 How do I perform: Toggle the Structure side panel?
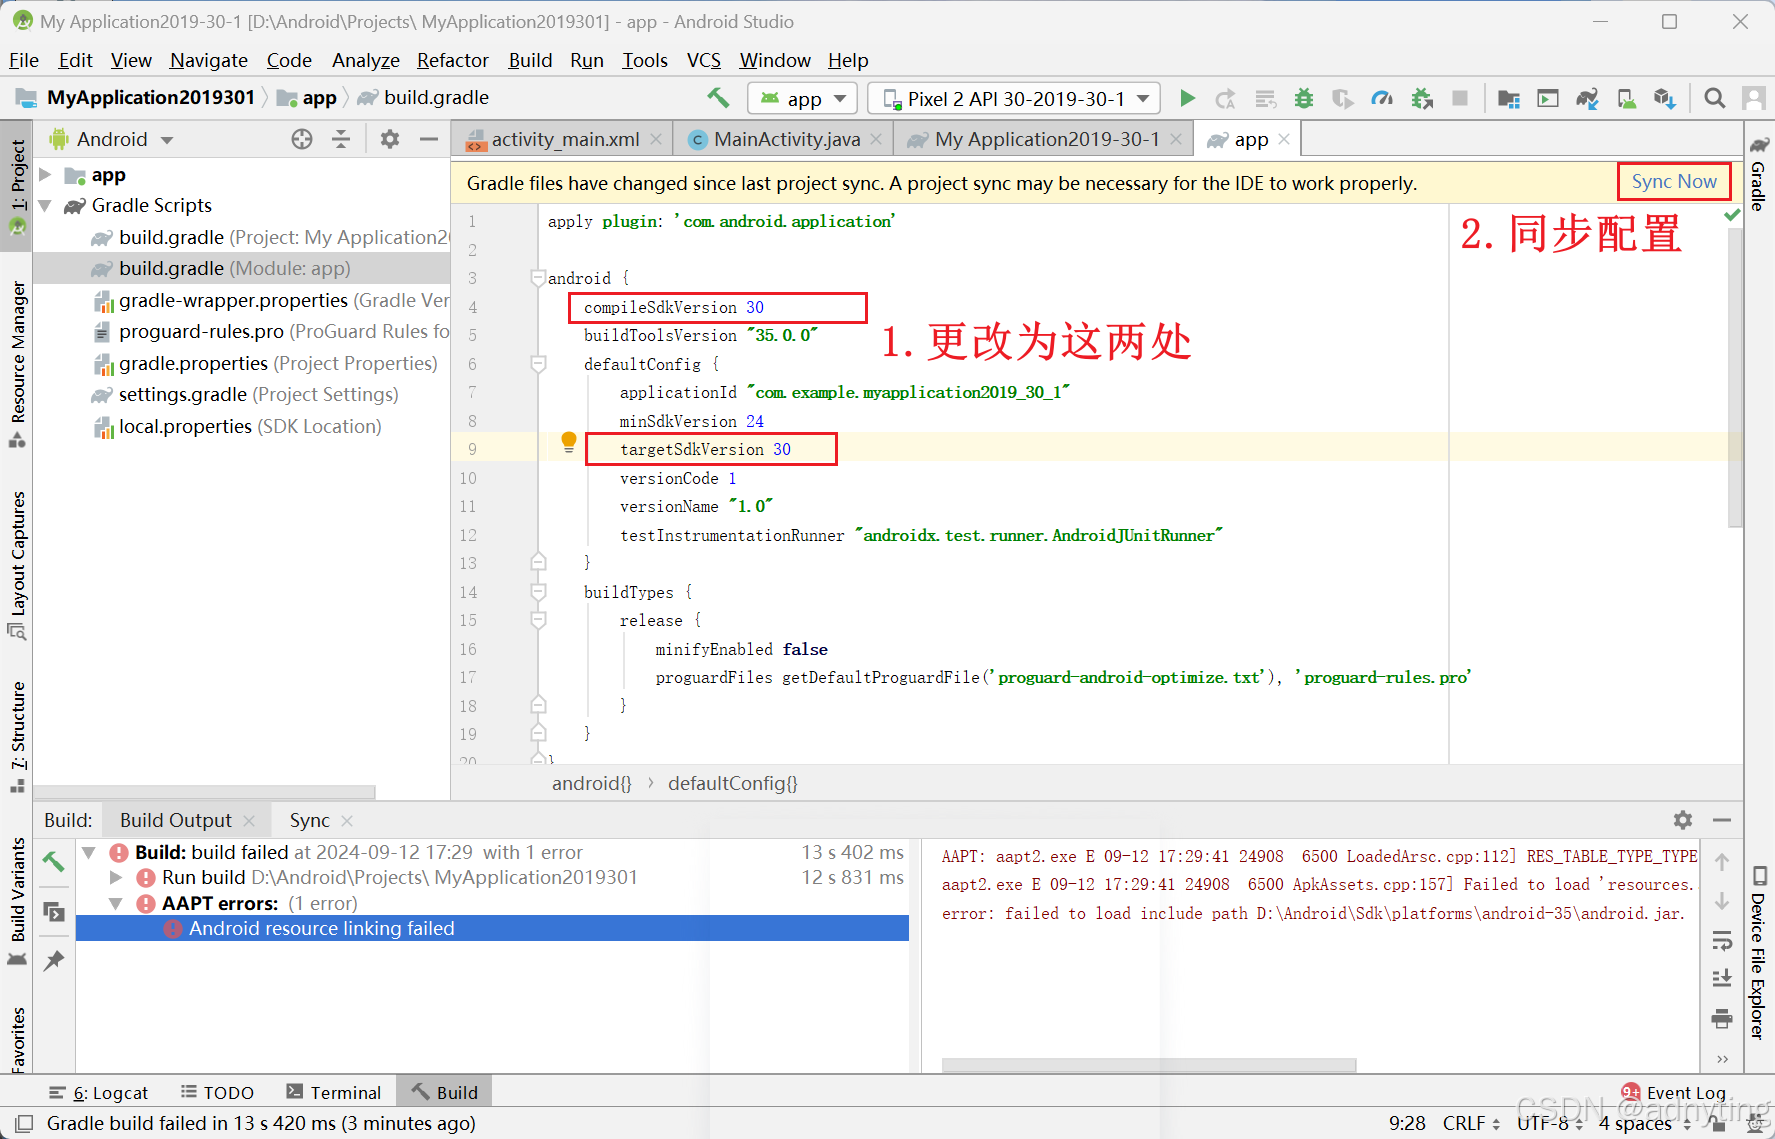pyautogui.click(x=17, y=738)
